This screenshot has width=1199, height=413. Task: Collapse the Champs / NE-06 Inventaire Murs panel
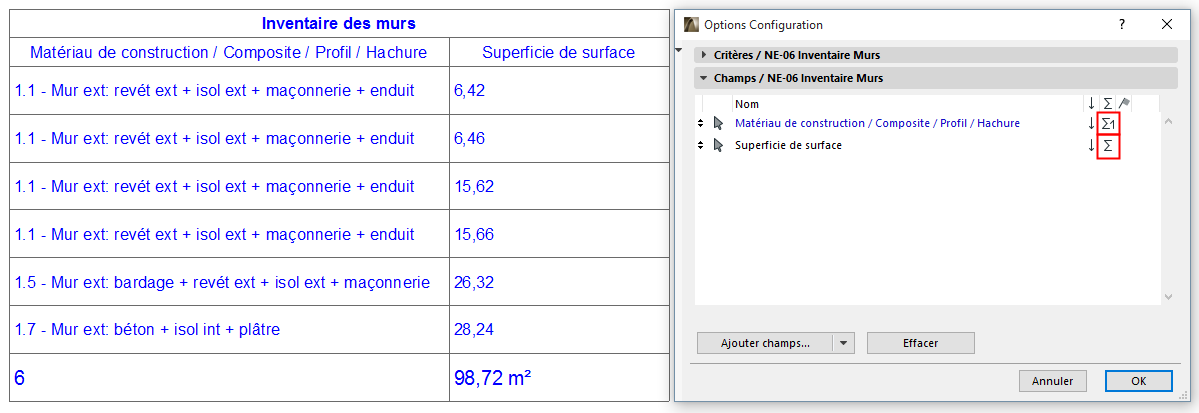[704, 78]
